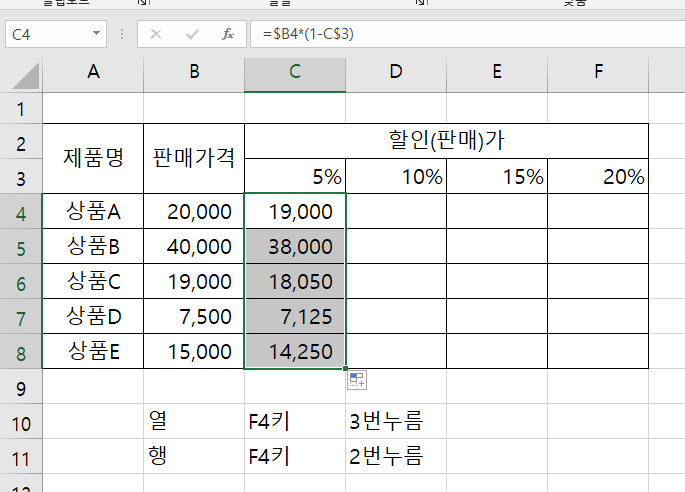Click the 상품C cell
The width and height of the screenshot is (685, 492).
(93, 281)
